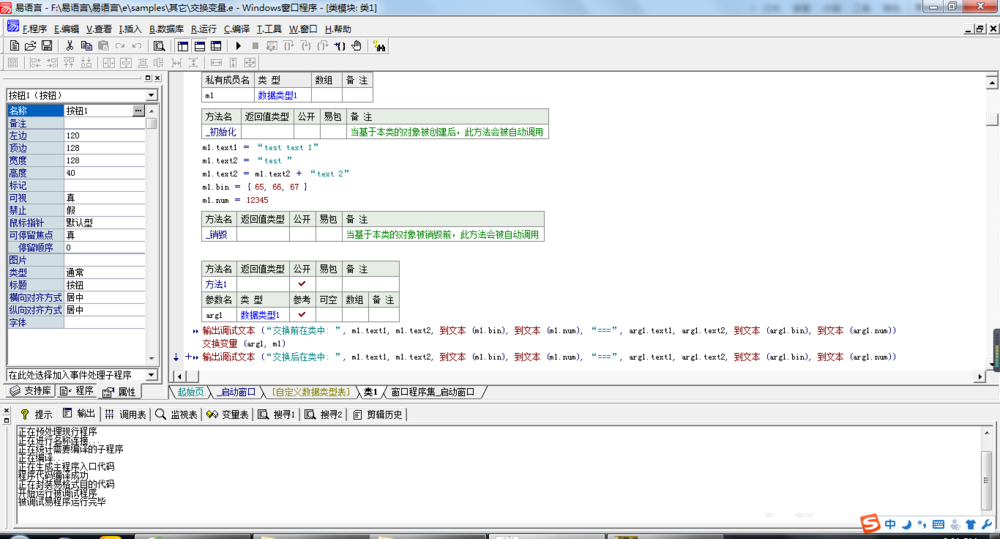Image resolution: width=1000 pixels, height=539 pixels.
Task: Open the 监视表 watch panel
Action: click(x=177, y=415)
